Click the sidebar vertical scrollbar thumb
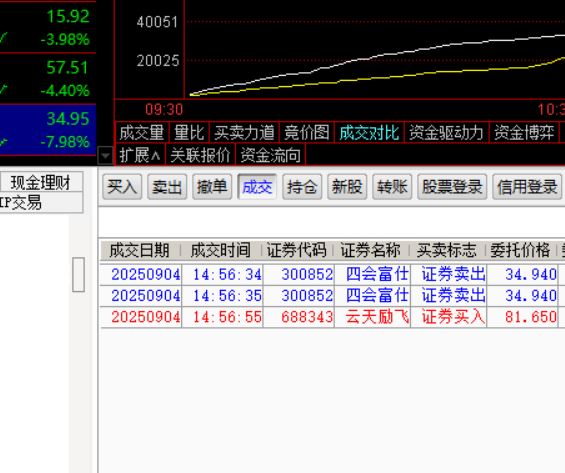The width and height of the screenshot is (565, 473). pos(79,275)
